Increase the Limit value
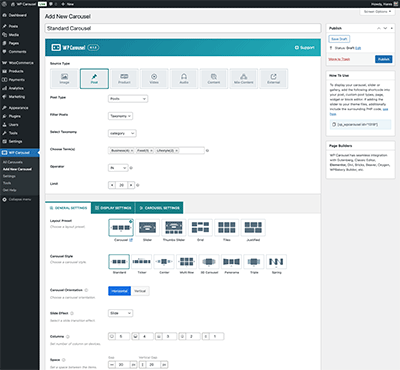This screenshot has width=400, height=370. (131, 185)
